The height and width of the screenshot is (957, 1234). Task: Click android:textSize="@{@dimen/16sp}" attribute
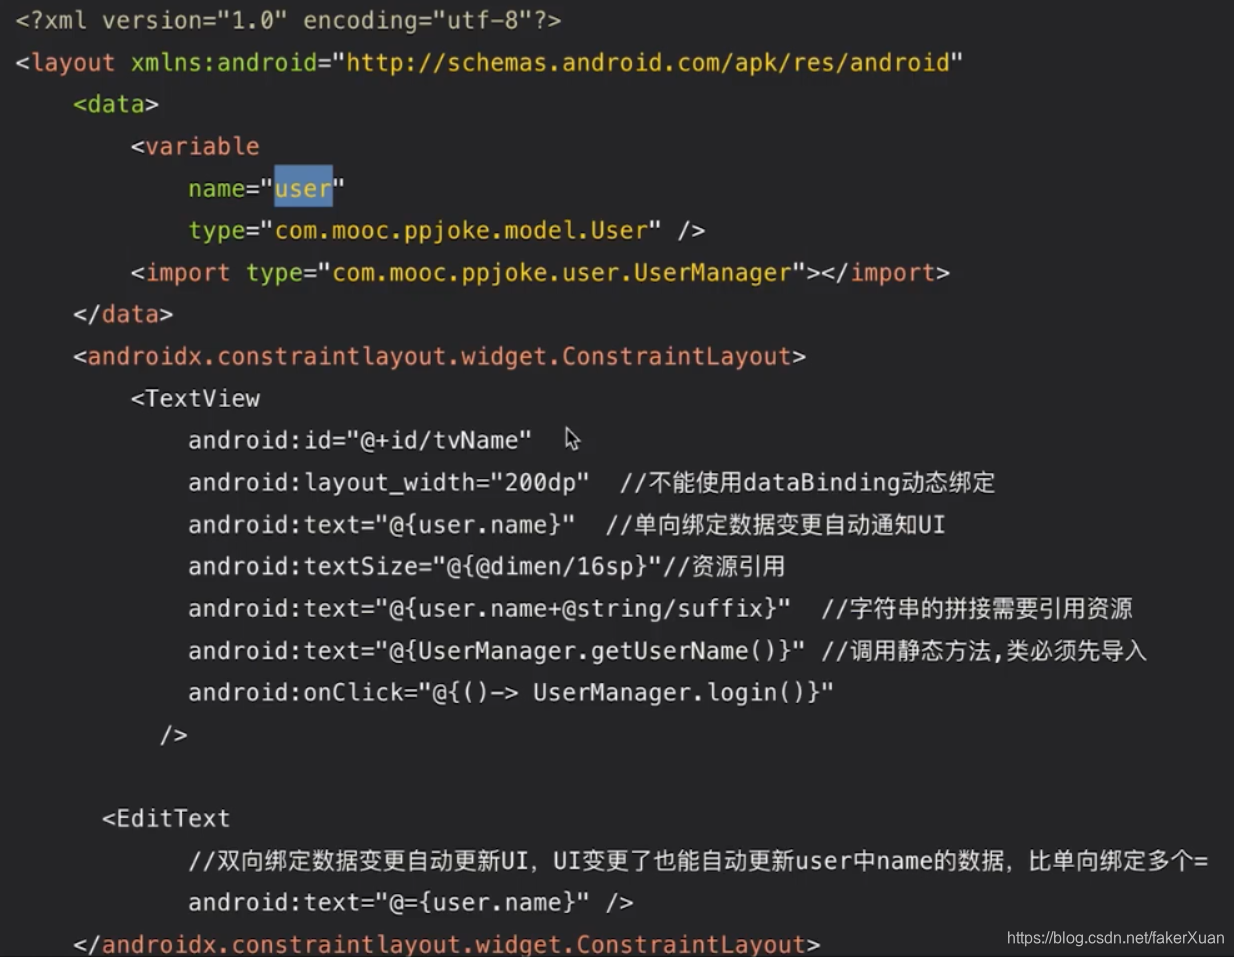[x=425, y=566]
